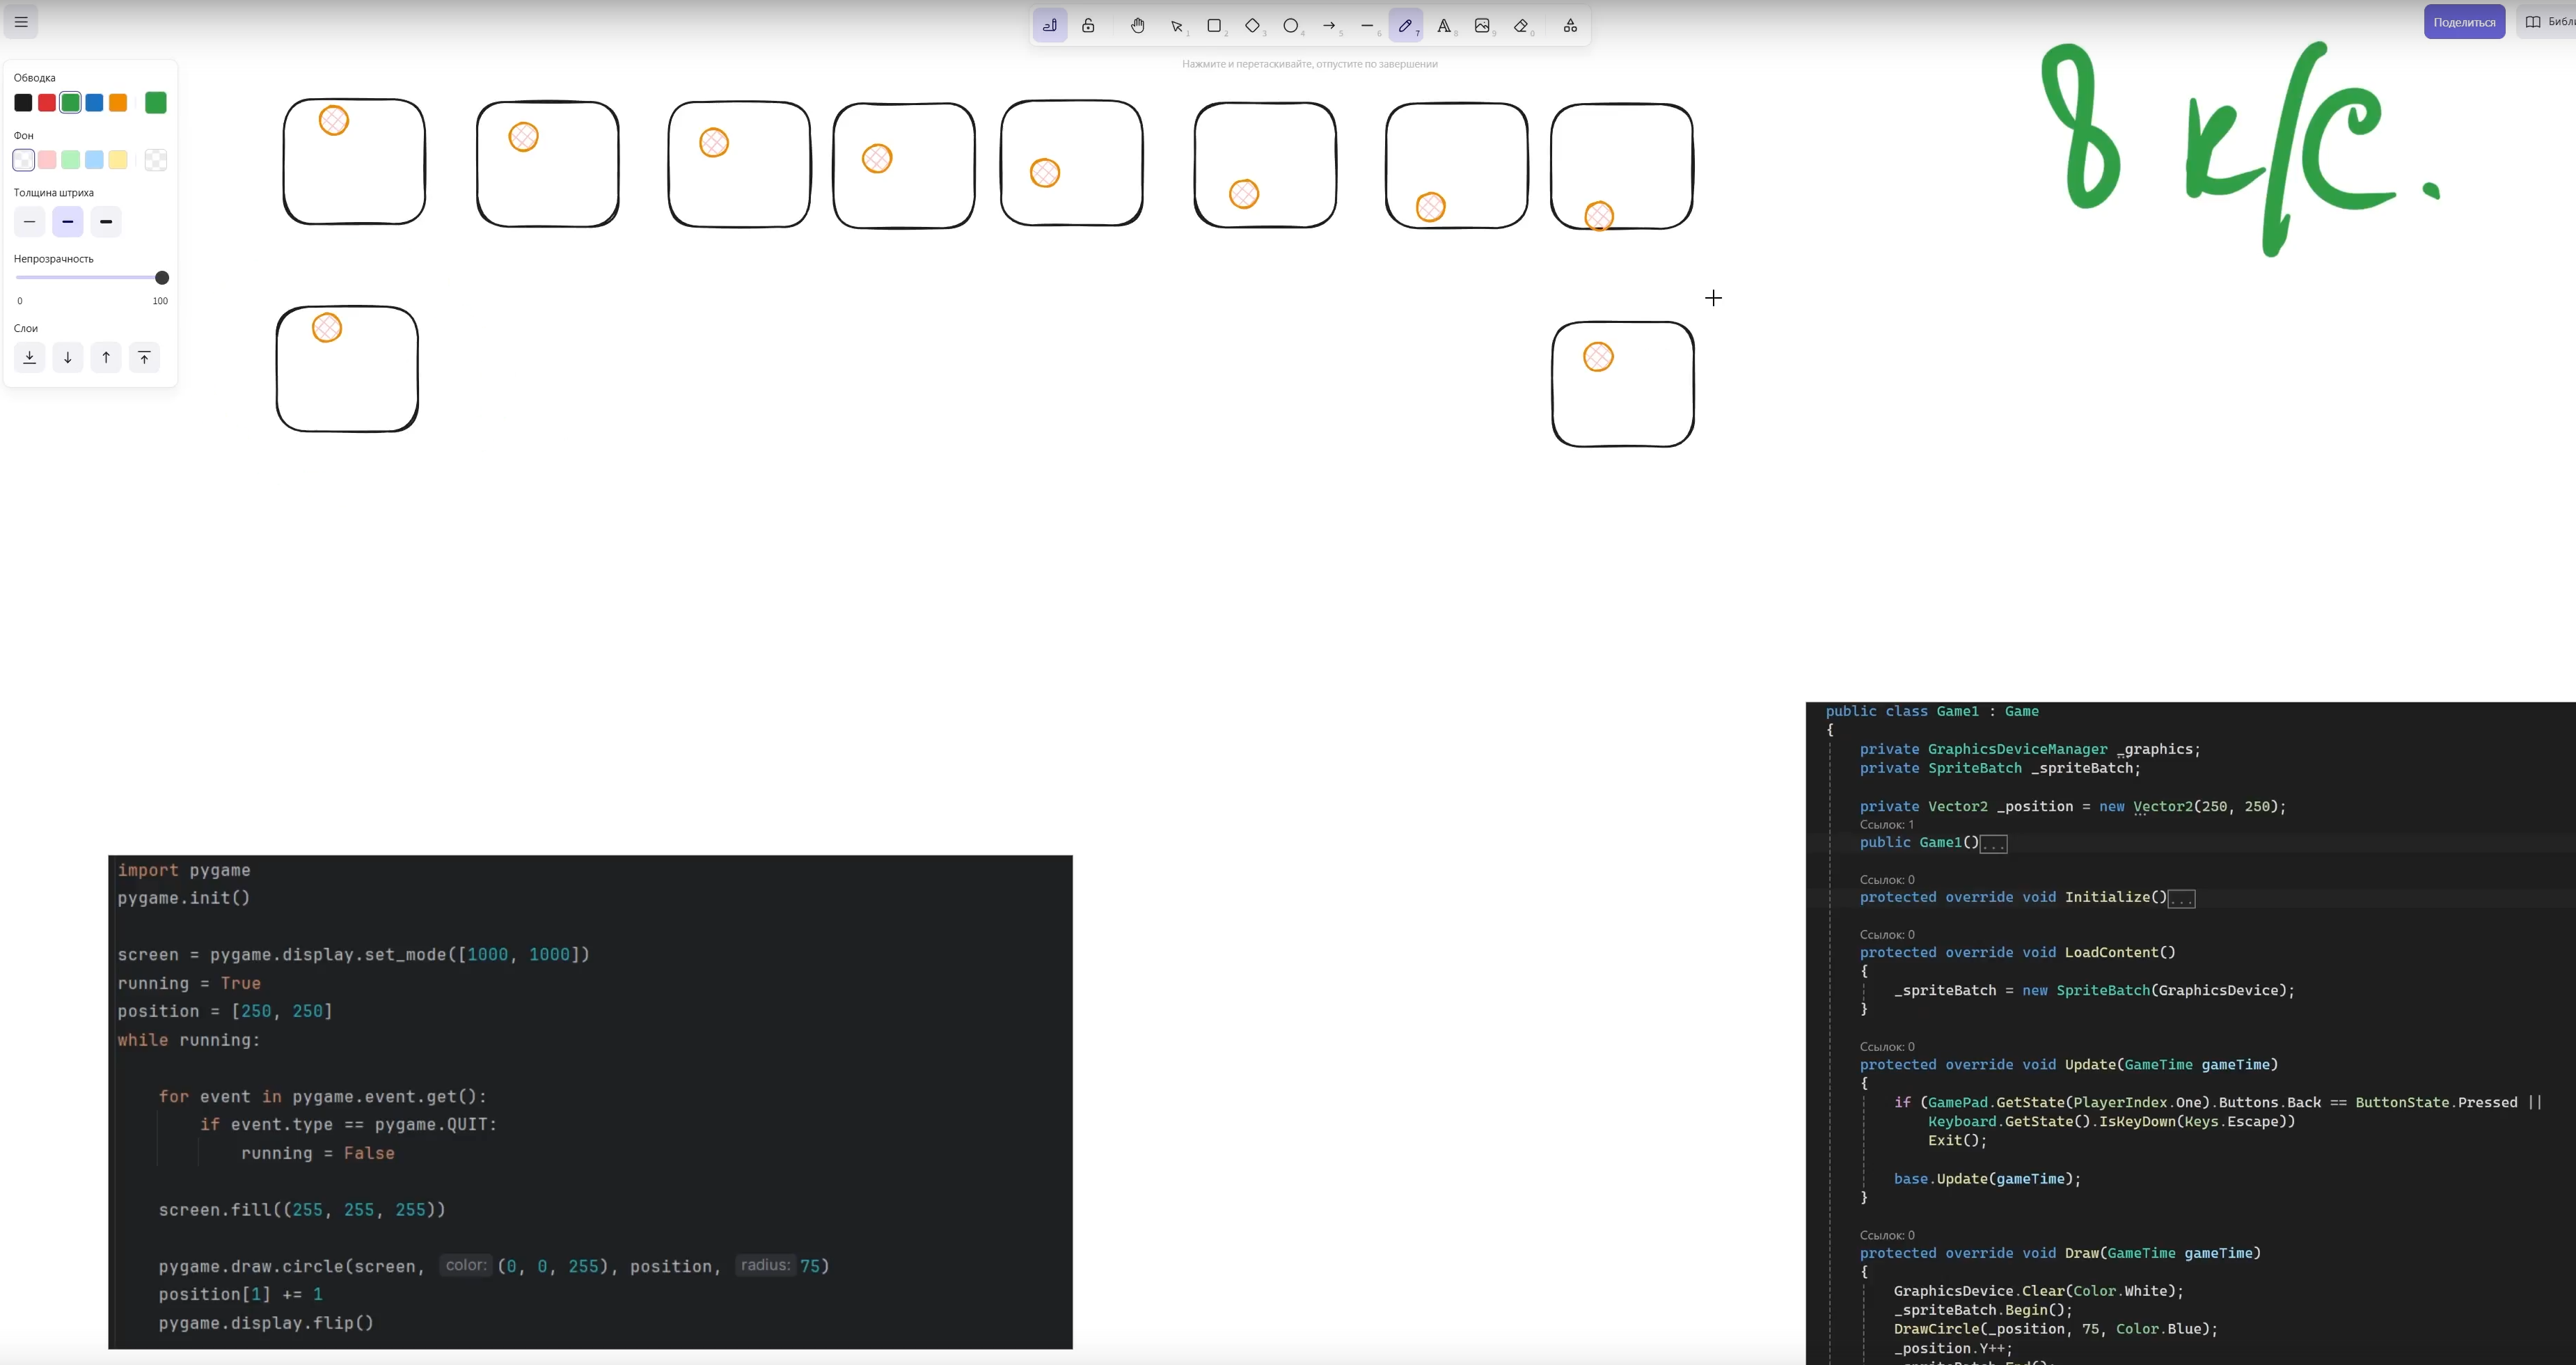Click 'public class Game1 : Game' line
This screenshot has width=2576, height=1365.
pyautogui.click(x=1932, y=711)
